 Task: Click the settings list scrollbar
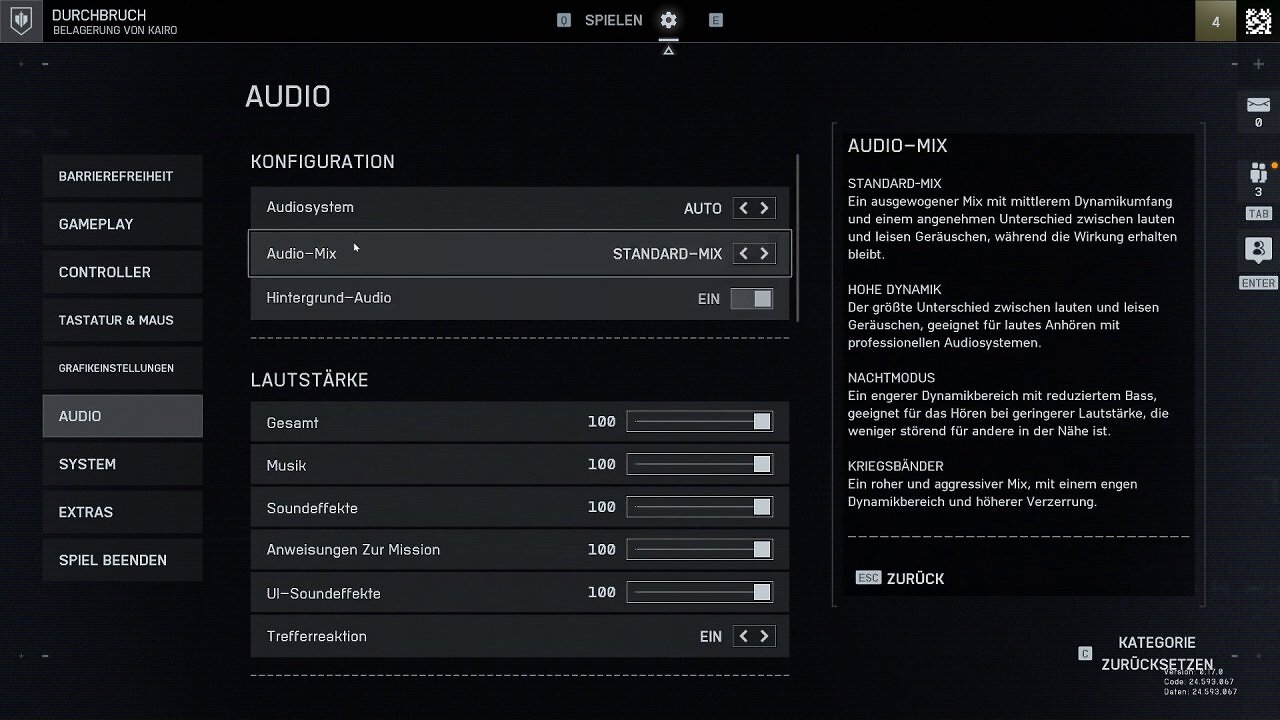[x=797, y=237]
